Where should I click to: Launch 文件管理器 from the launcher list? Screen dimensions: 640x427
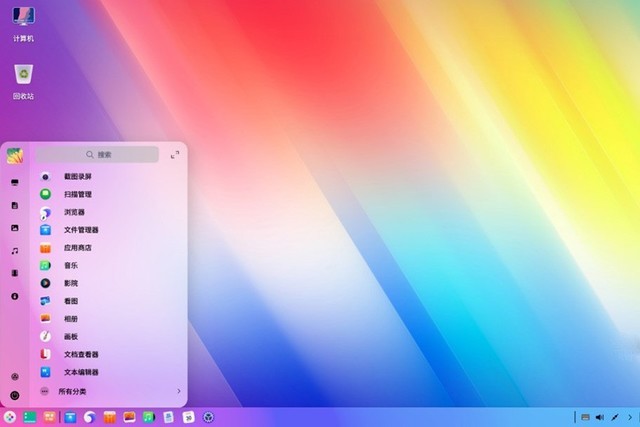coord(109,230)
